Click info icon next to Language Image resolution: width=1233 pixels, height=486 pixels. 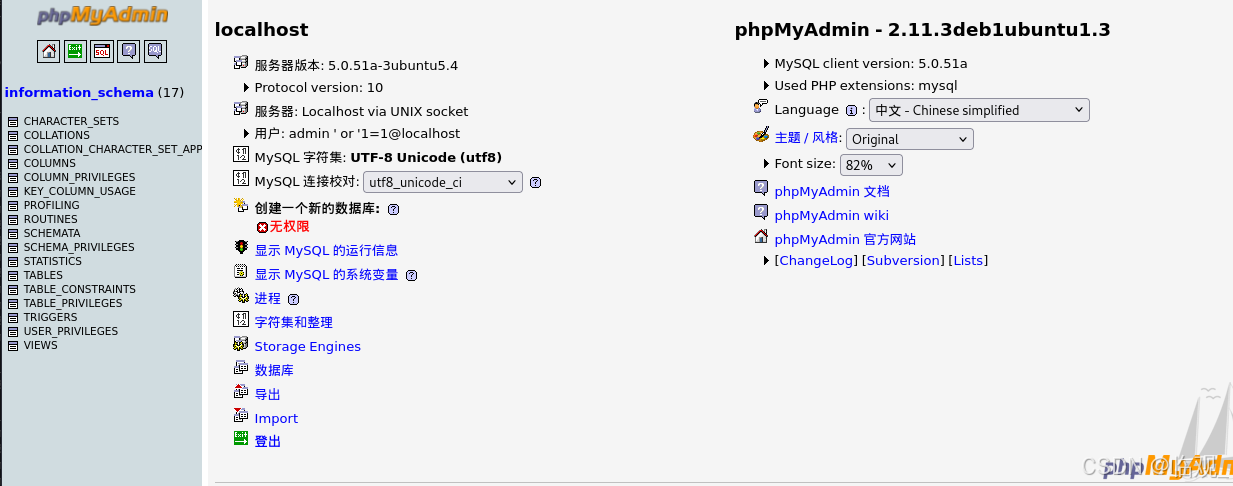pos(852,111)
